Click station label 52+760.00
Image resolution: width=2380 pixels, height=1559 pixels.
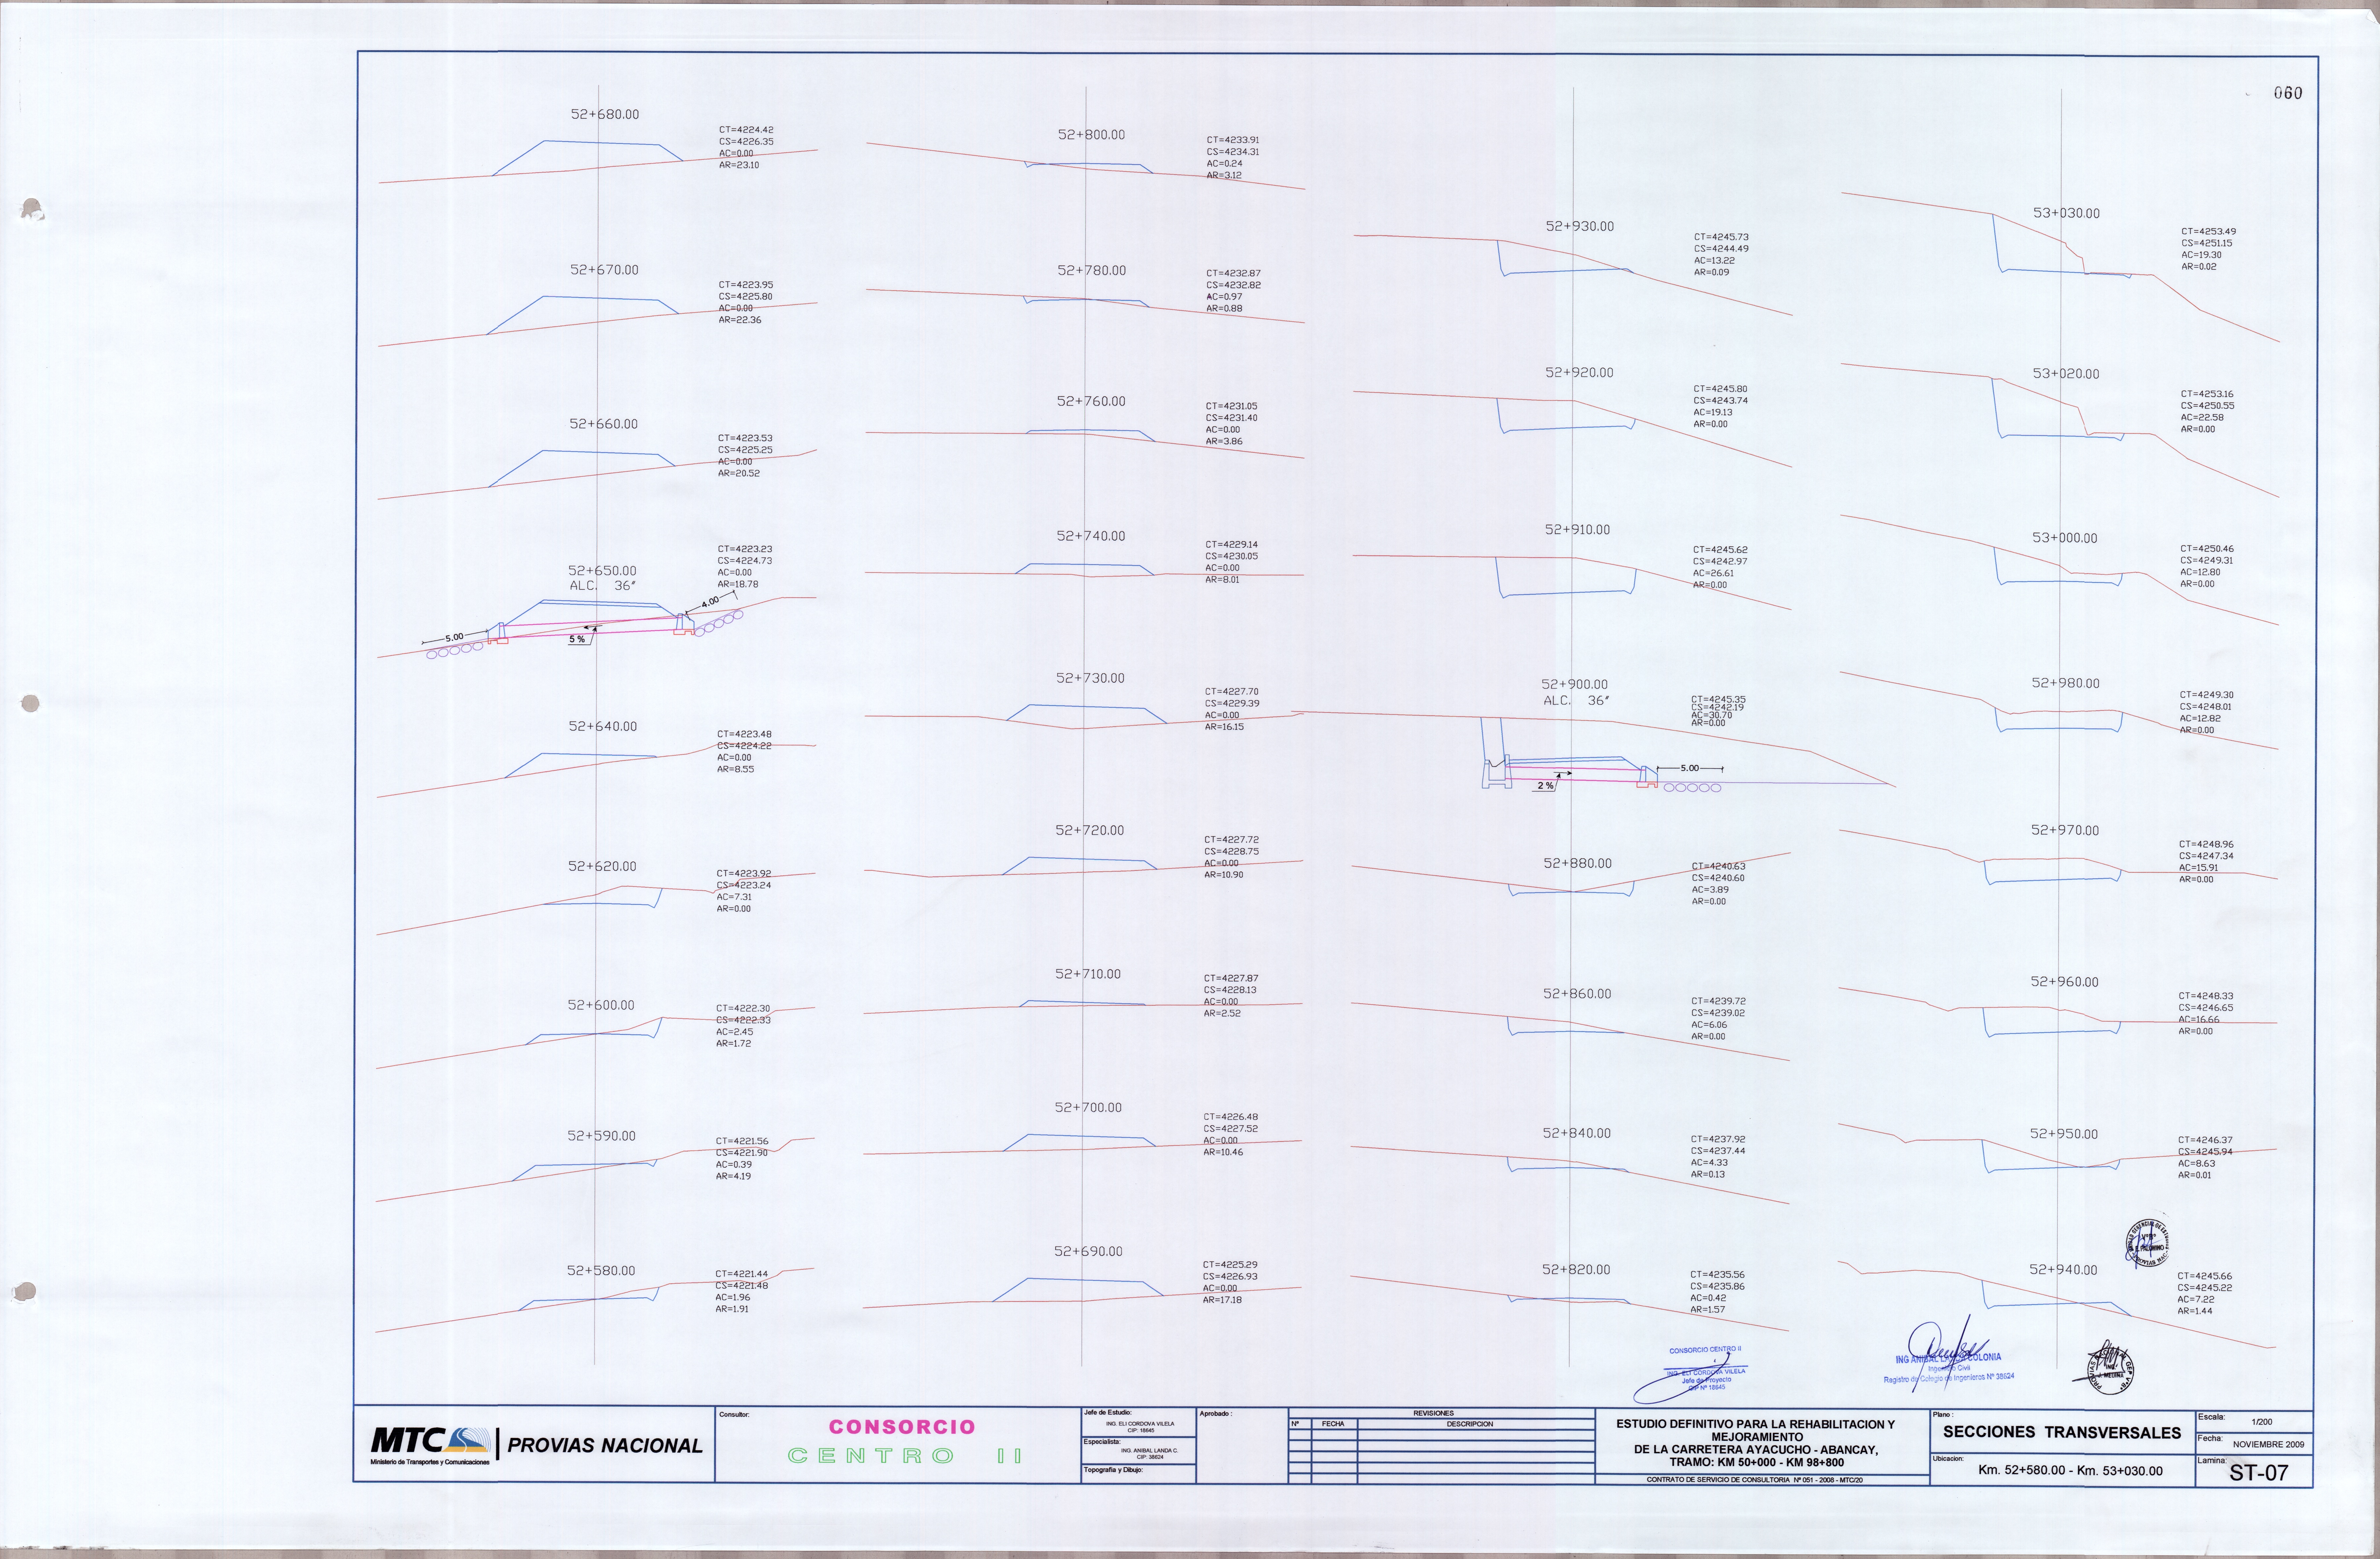click(1091, 401)
